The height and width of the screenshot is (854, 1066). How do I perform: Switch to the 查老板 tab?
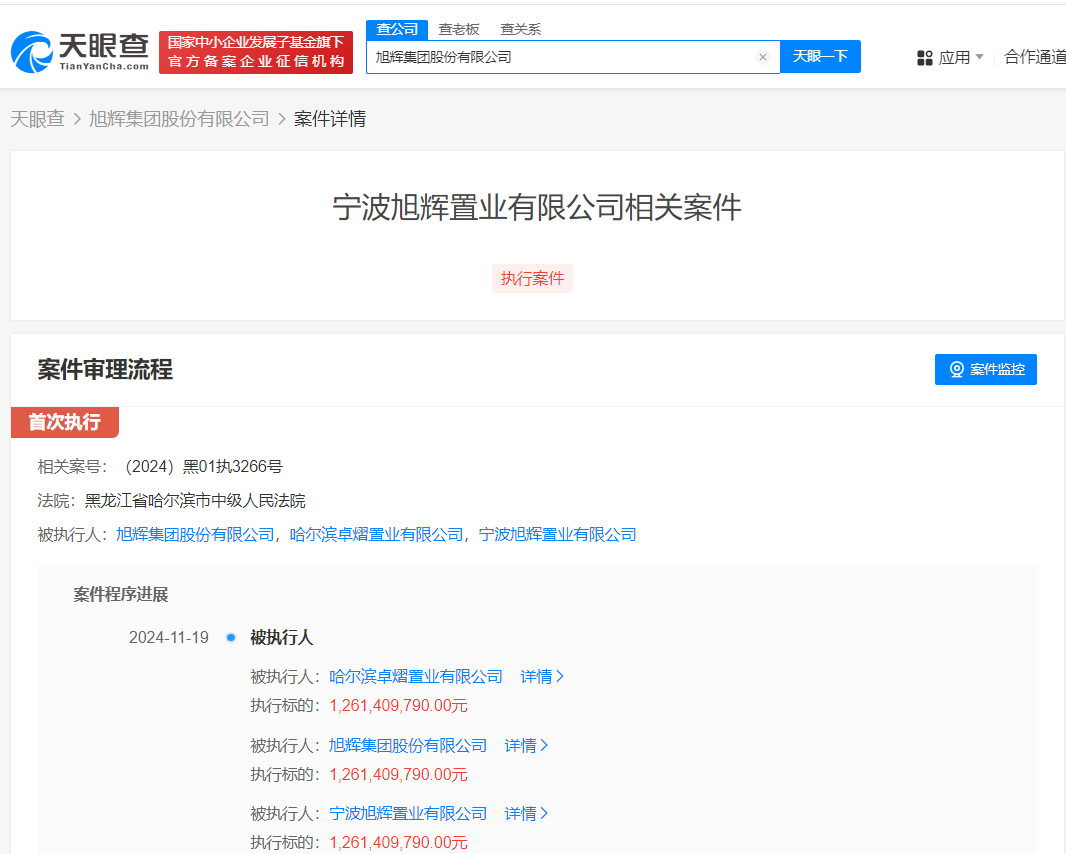(459, 29)
